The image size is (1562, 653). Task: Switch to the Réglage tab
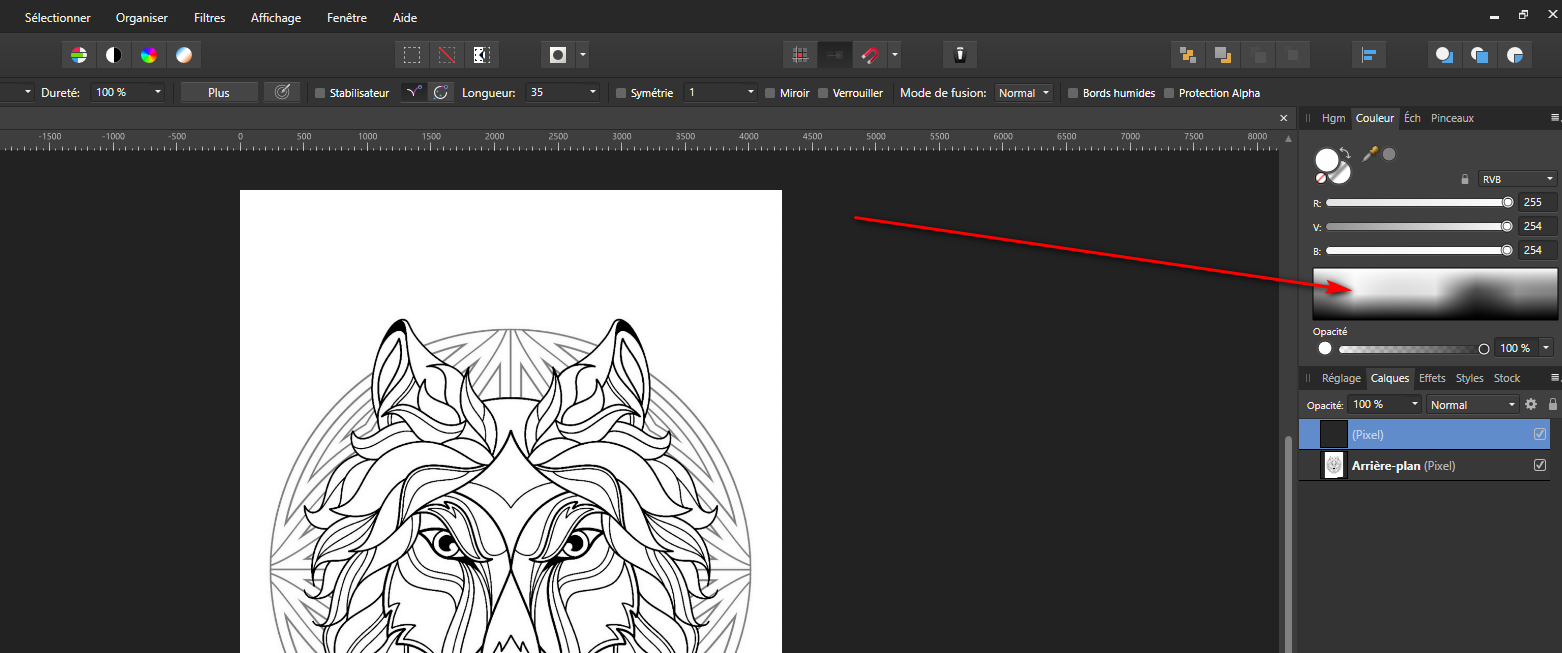coord(1341,378)
